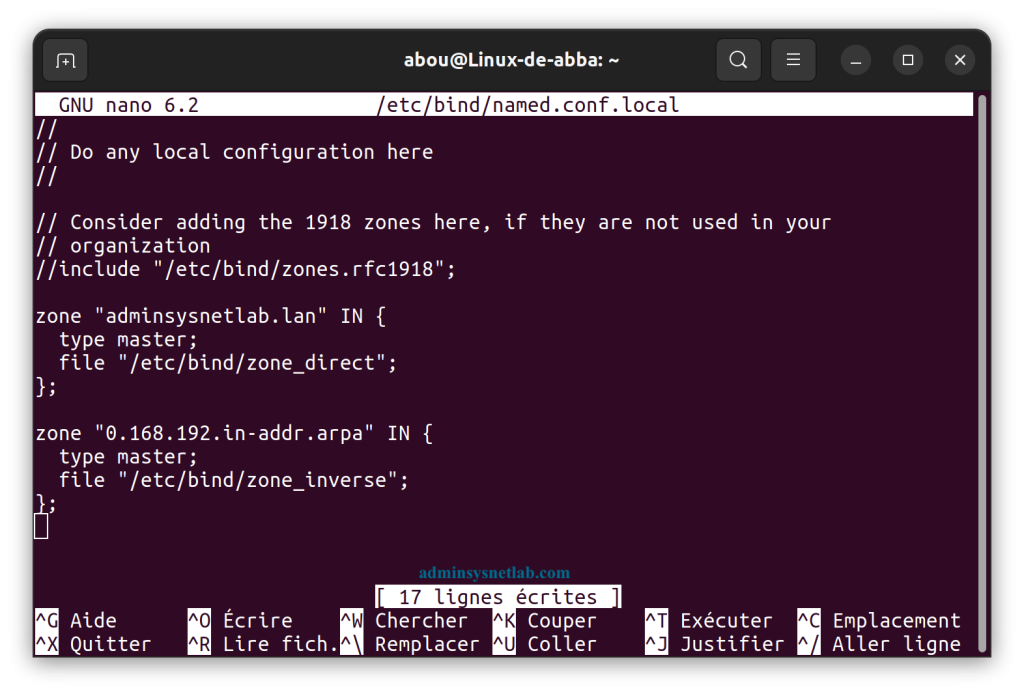Click the ^G Aide shortcut
Viewport: 1024px width, 694px height.
[76, 620]
